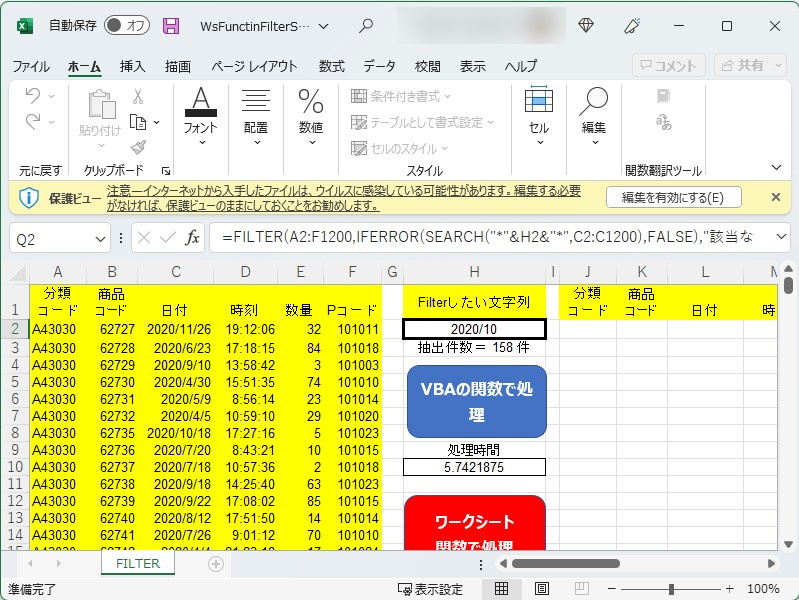The width and height of the screenshot is (799, 600).
Task: Click the zoom in plus button
Action: tap(730, 589)
